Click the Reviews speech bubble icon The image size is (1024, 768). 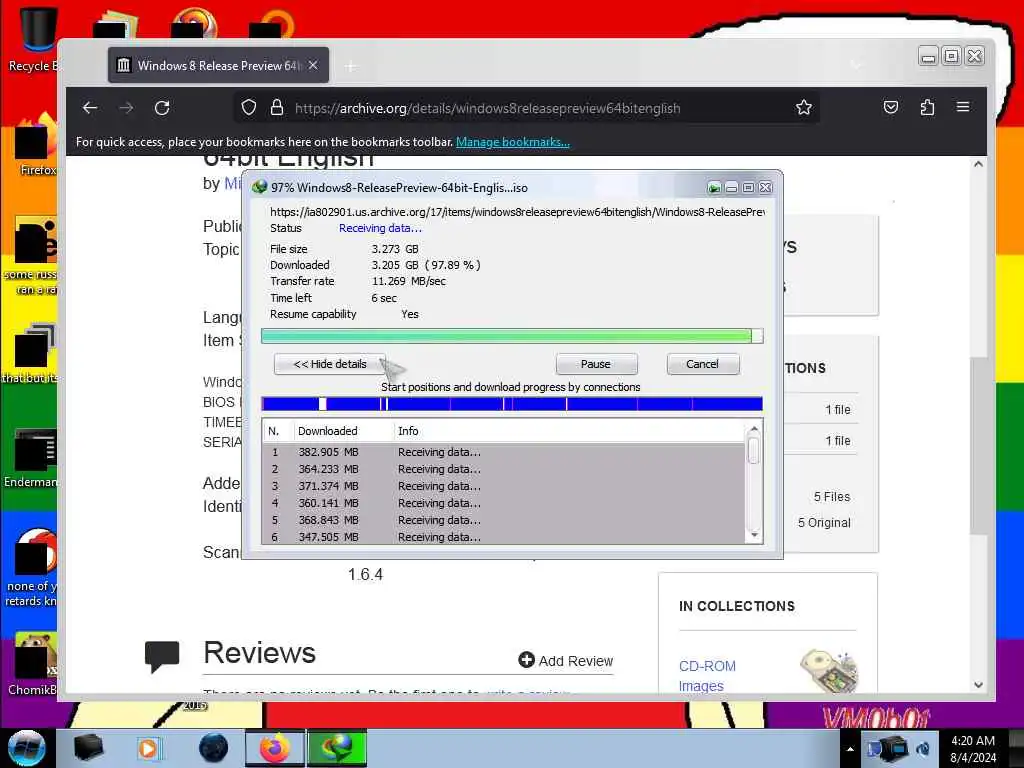point(162,656)
